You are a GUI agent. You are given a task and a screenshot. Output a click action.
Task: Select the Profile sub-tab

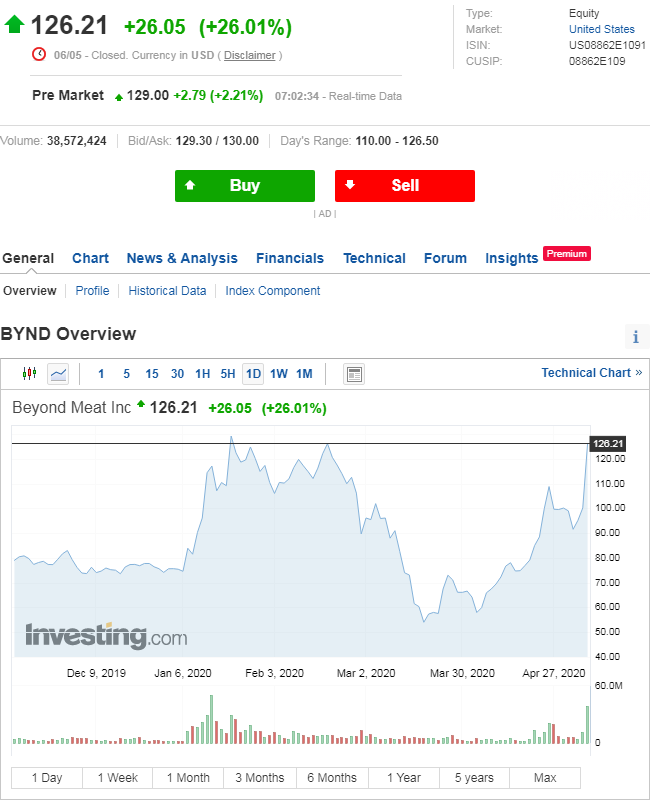pyautogui.click(x=92, y=291)
